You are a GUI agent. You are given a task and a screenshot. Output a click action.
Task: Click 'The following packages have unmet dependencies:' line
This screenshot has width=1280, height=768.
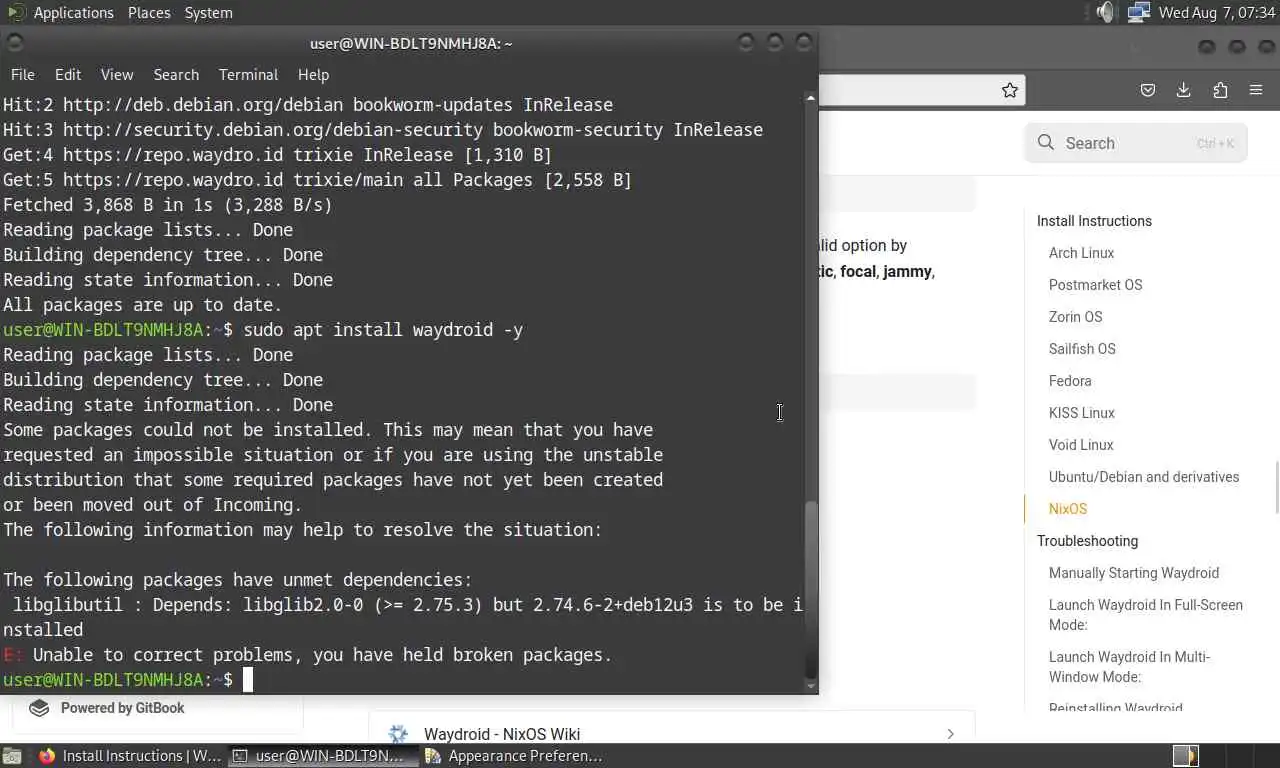coord(237,580)
